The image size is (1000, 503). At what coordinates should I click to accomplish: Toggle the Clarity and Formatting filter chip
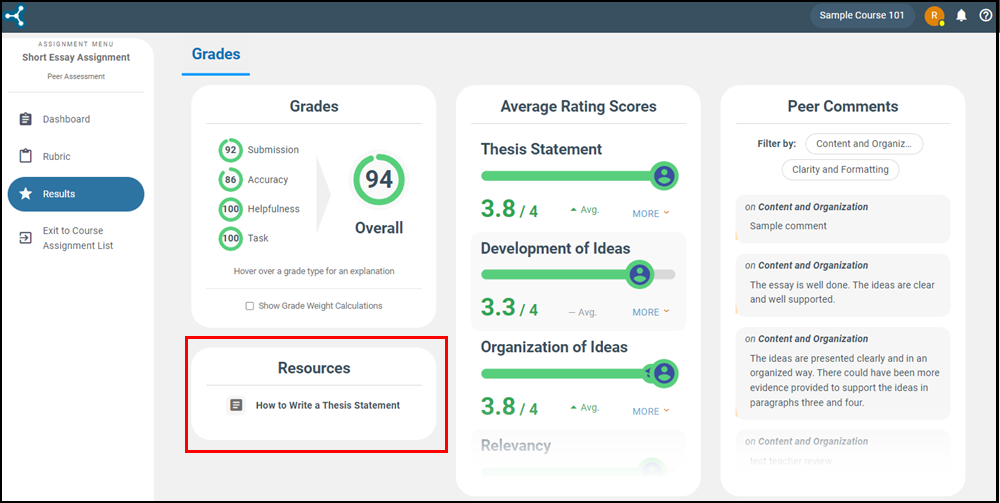pos(840,169)
